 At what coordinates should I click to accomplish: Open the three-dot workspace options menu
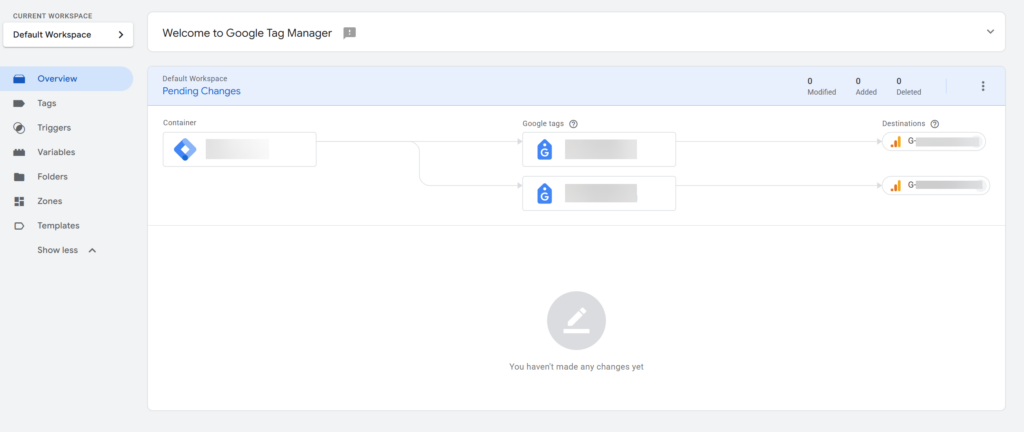[983, 86]
